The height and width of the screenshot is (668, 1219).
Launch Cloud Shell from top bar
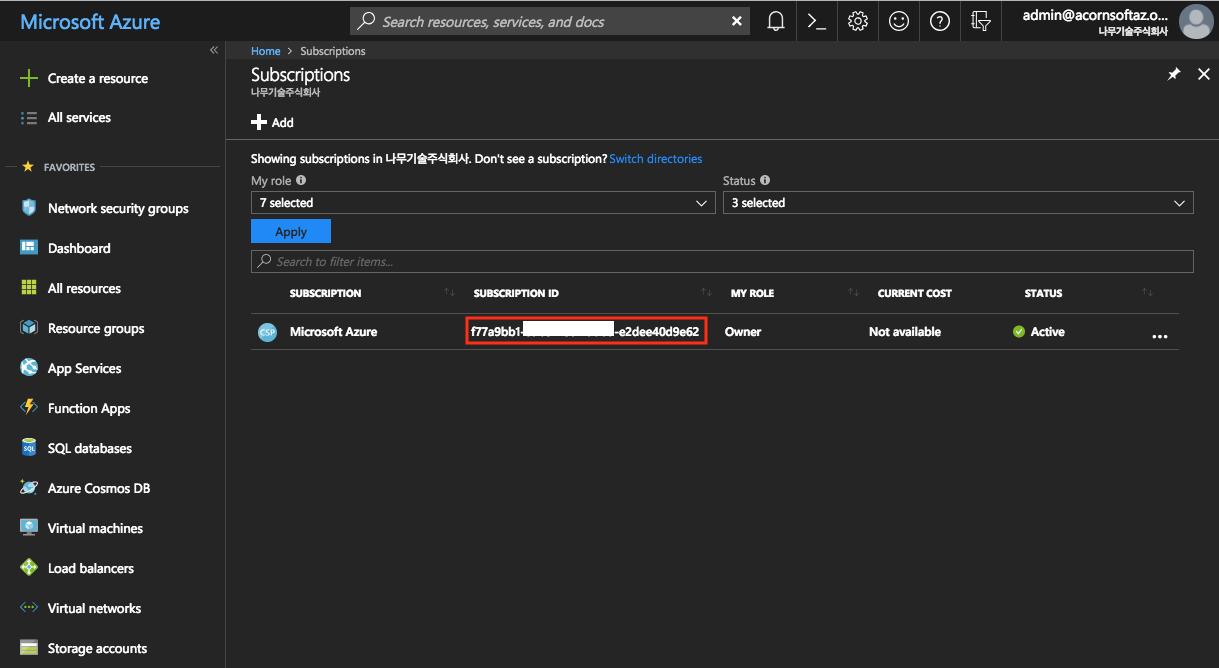(816, 21)
